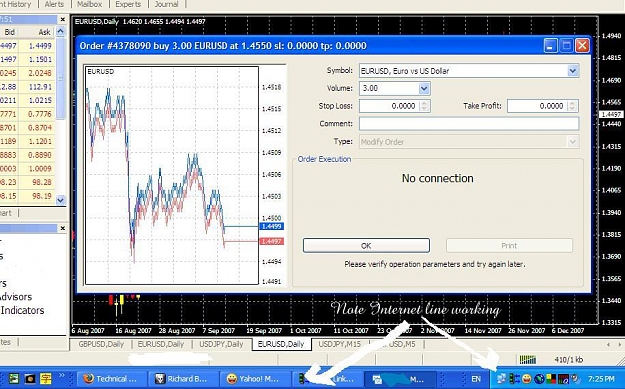Click the EN language indicator

476,379
